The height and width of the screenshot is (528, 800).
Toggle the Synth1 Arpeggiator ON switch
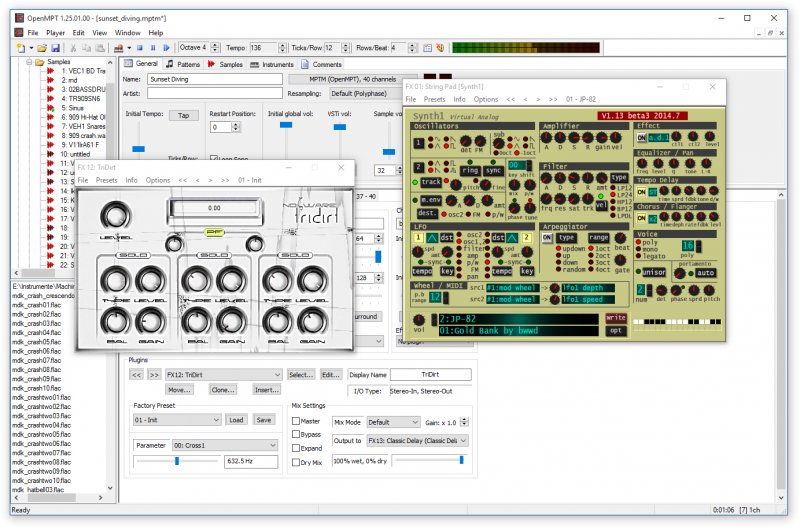[547, 238]
